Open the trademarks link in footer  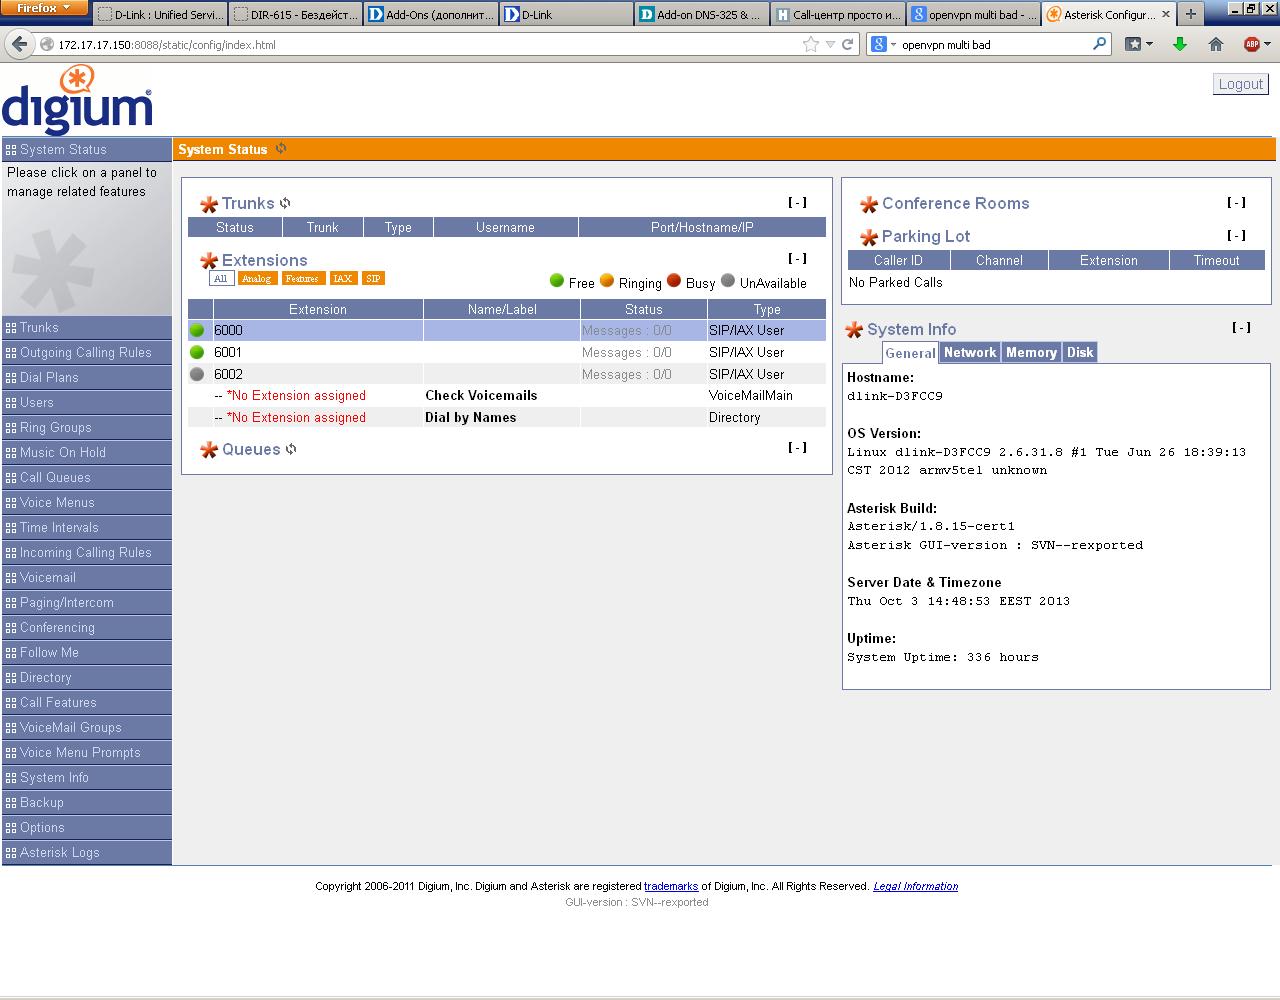click(x=671, y=886)
